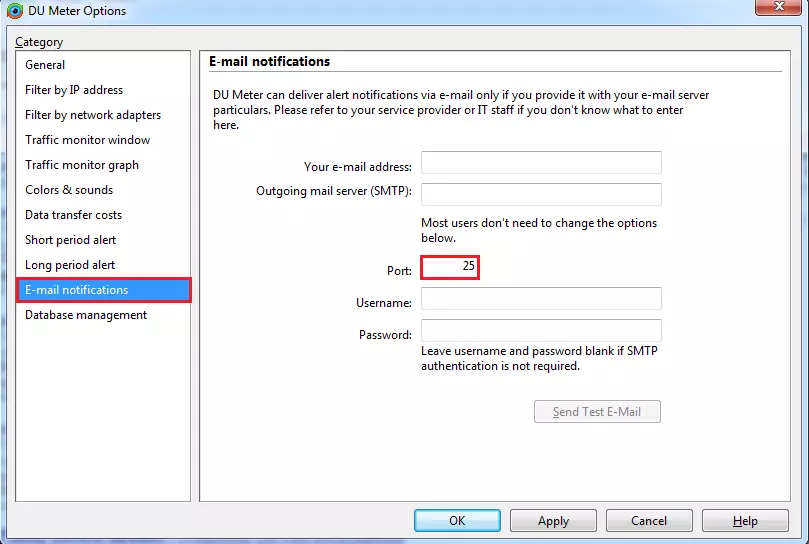This screenshot has width=809, height=544.
Task: Click the 'DU Meter Options' window title
Action: click(77, 11)
